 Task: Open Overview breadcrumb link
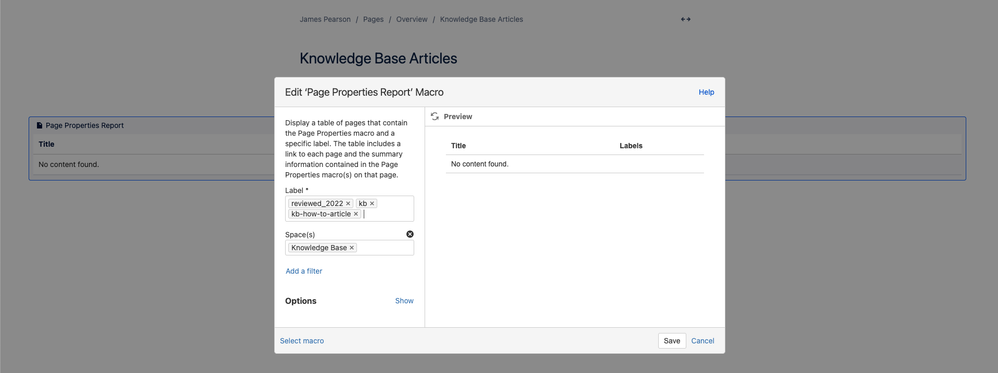412,19
